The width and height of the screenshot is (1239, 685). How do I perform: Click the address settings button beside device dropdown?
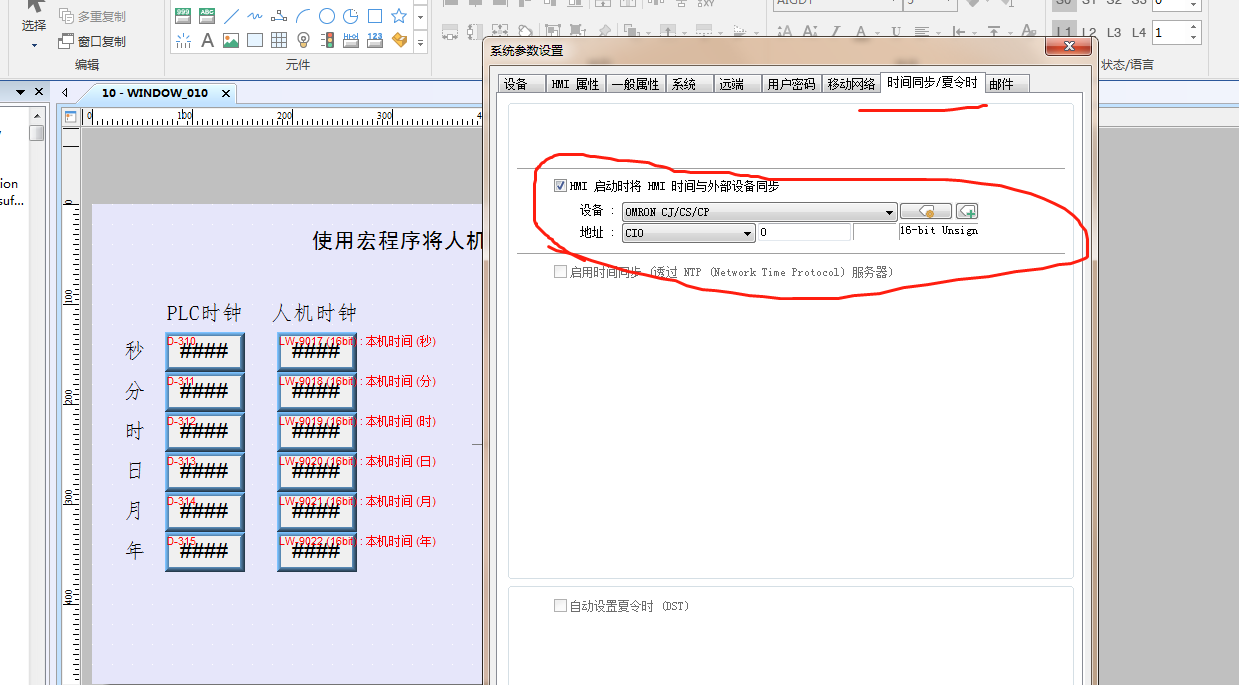pyautogui.click(x=925, y=211)
